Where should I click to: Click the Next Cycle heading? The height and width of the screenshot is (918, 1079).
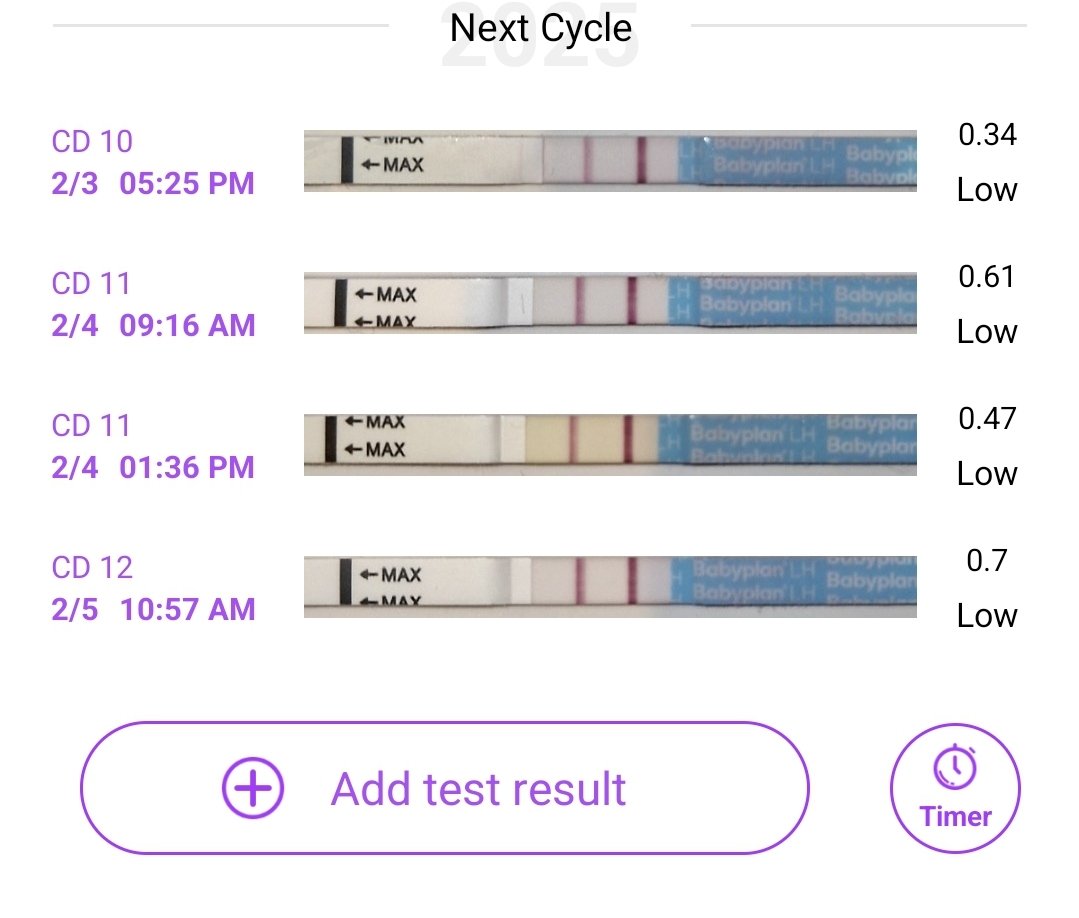540,28
